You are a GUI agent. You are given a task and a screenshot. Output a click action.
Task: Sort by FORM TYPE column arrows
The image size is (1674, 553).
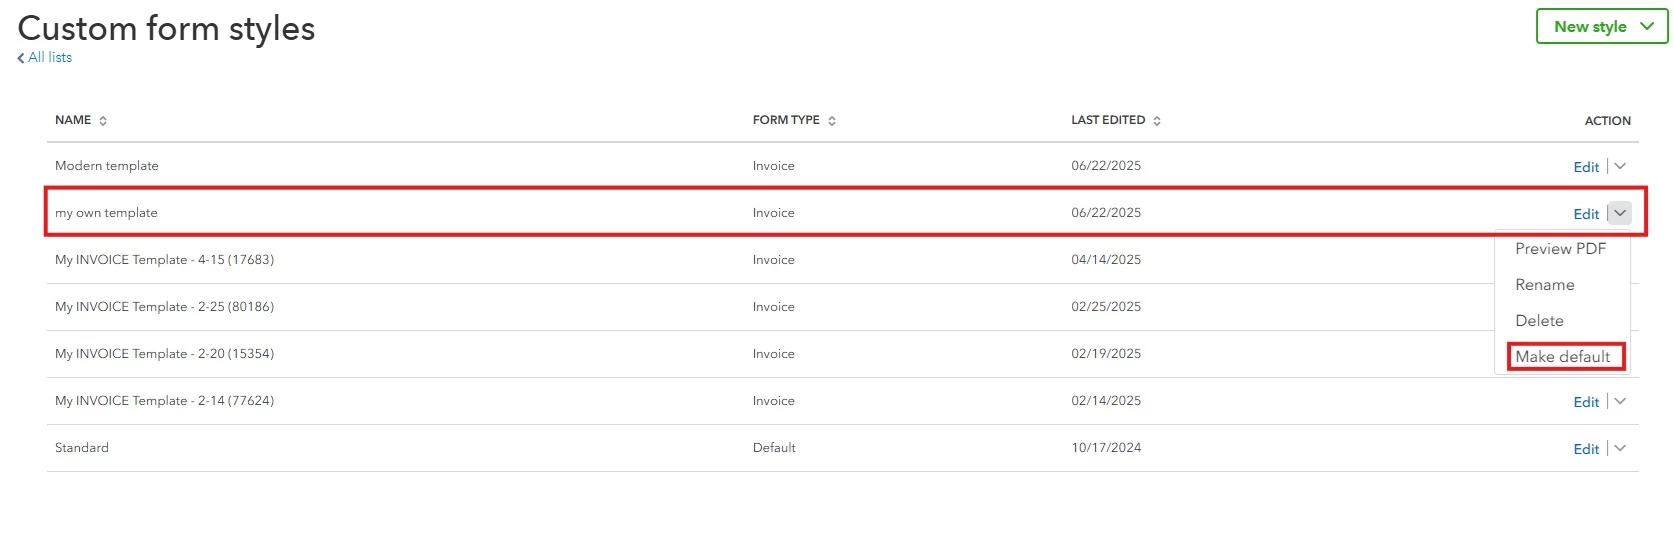(x=832, y=121)
